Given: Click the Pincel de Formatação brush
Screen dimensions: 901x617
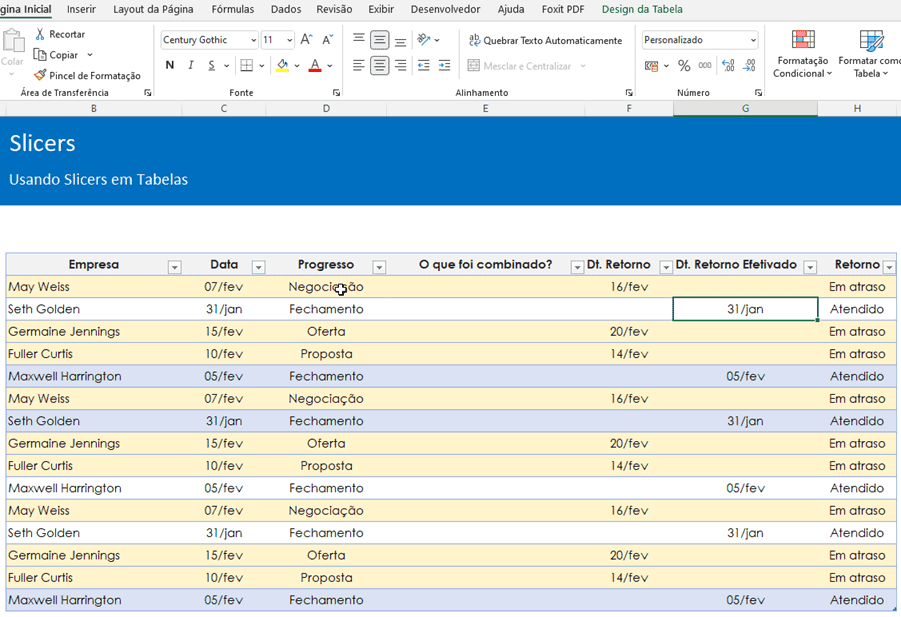Looking at the screenshot, I should pyautogui.click(x=40, y=75).
